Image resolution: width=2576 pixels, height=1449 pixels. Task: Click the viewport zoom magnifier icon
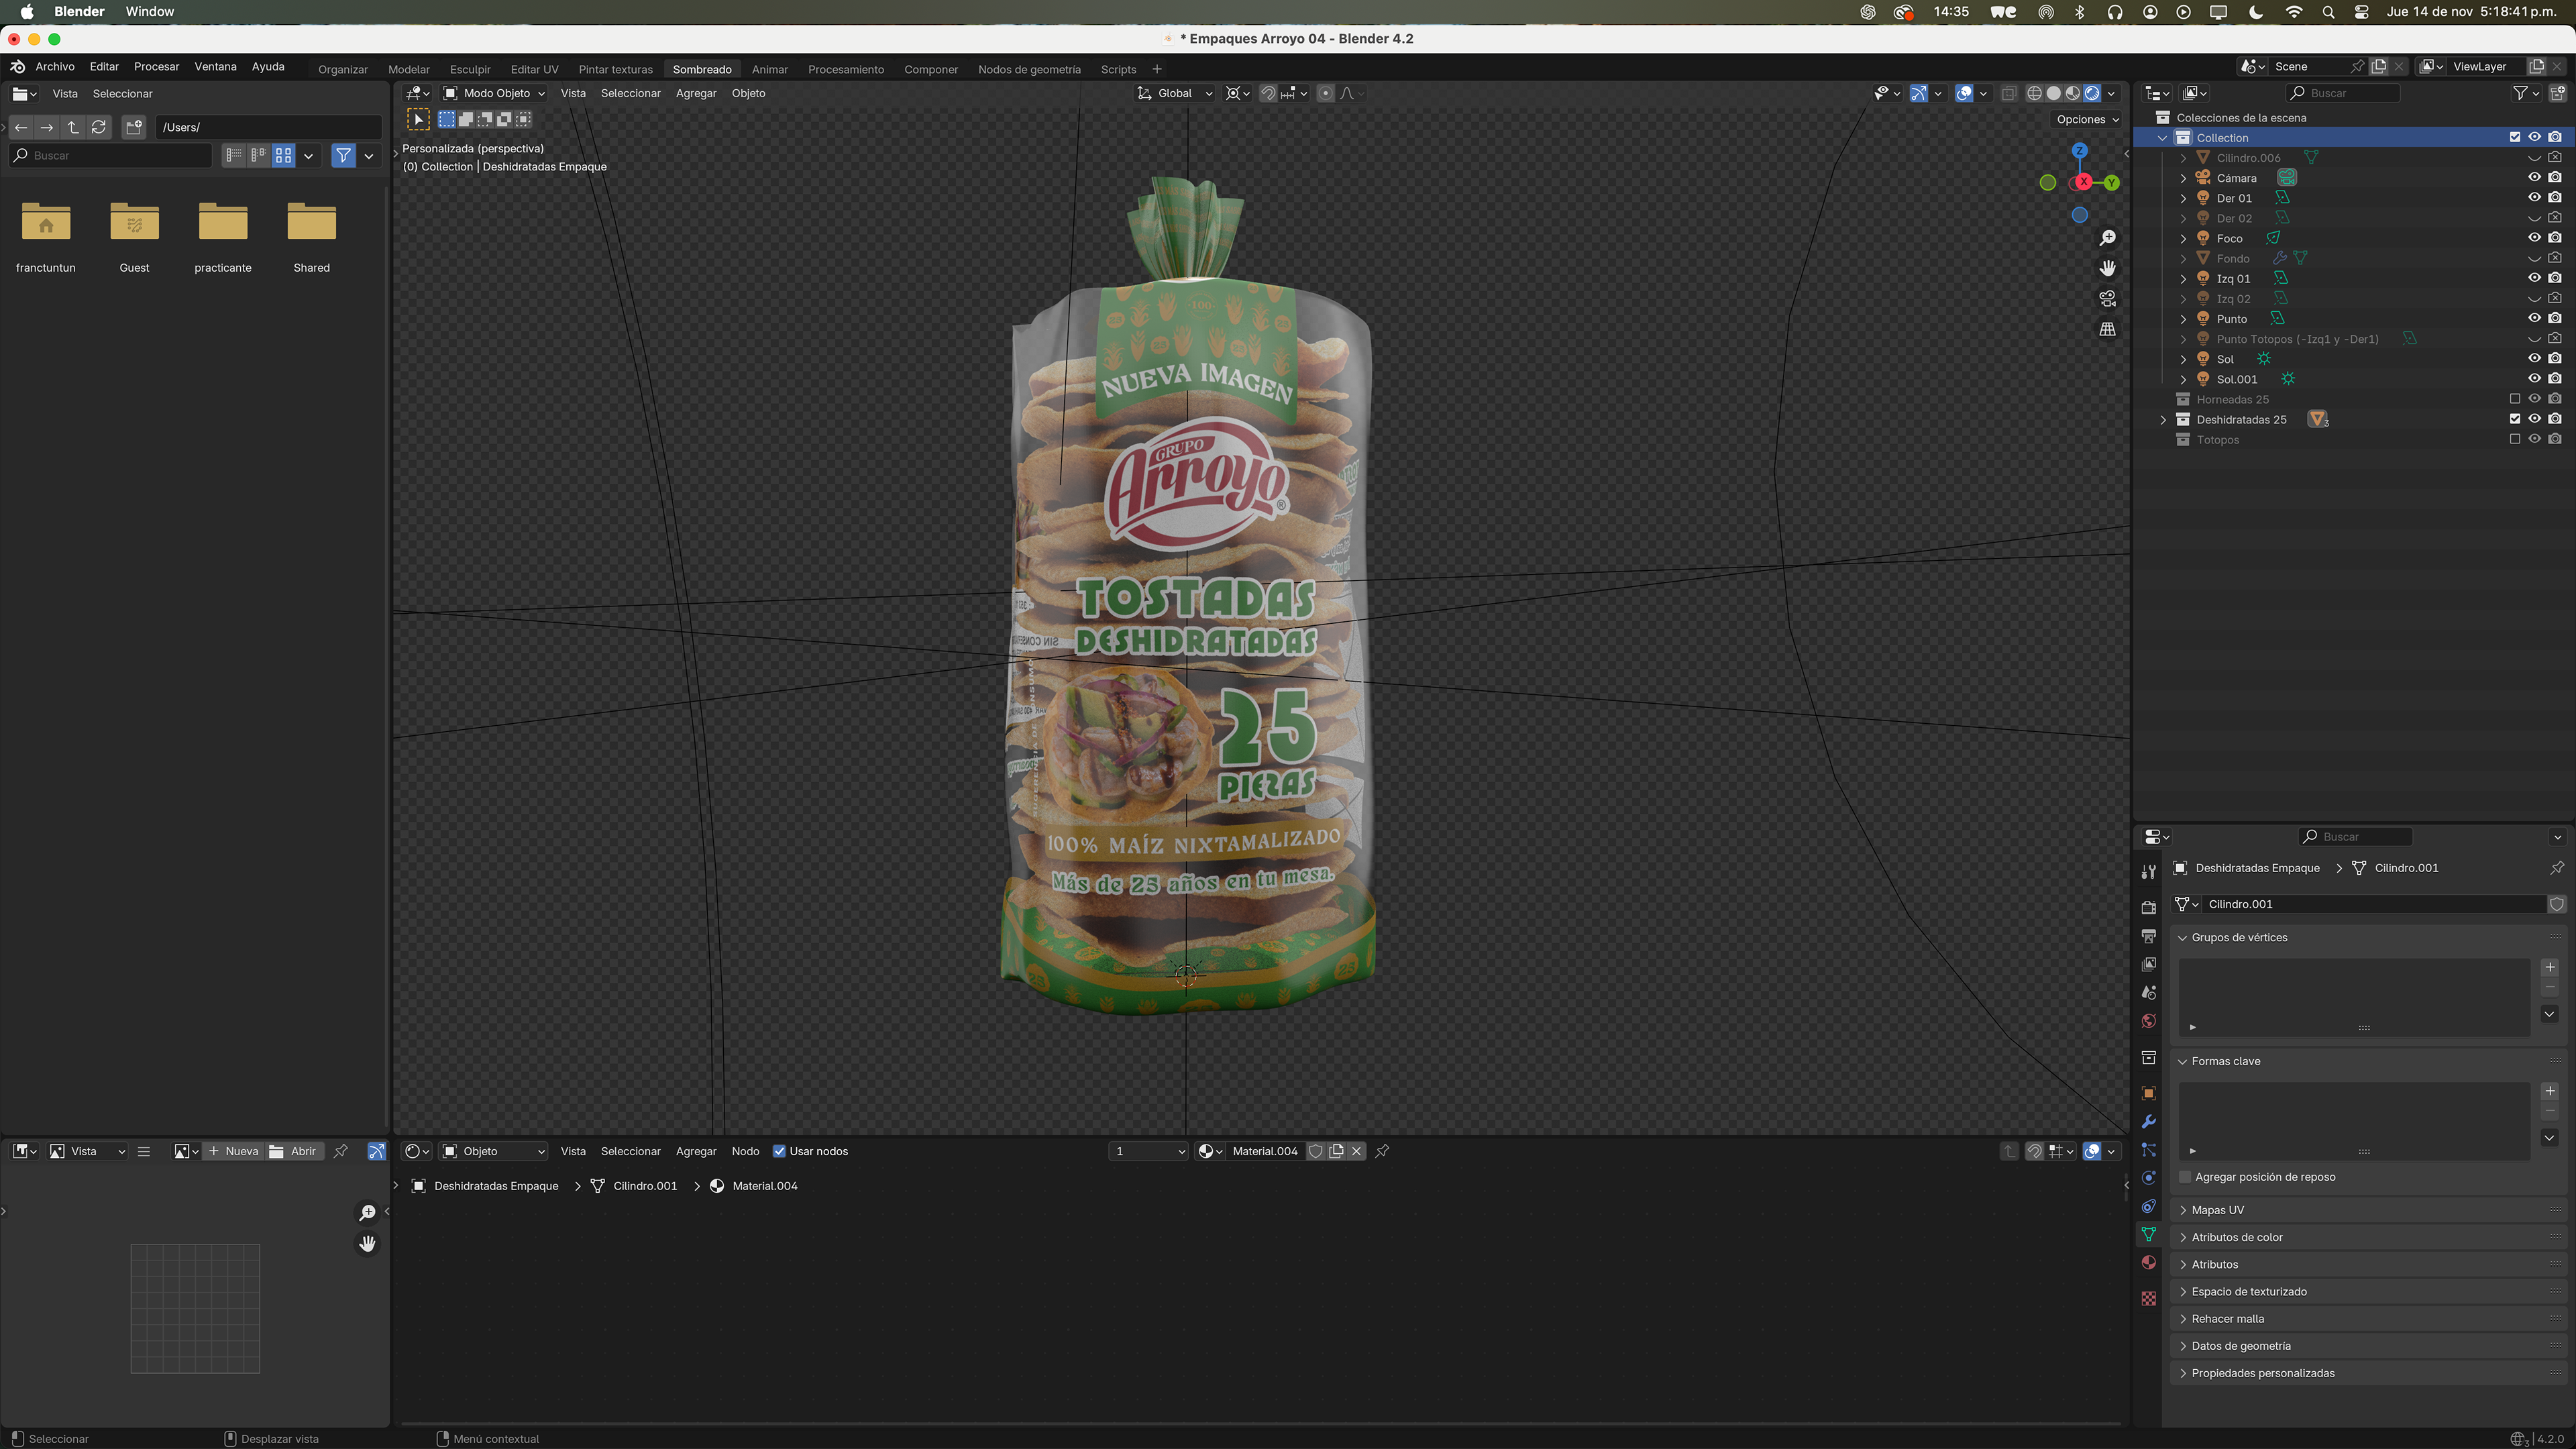click(x=2107, y=238)
